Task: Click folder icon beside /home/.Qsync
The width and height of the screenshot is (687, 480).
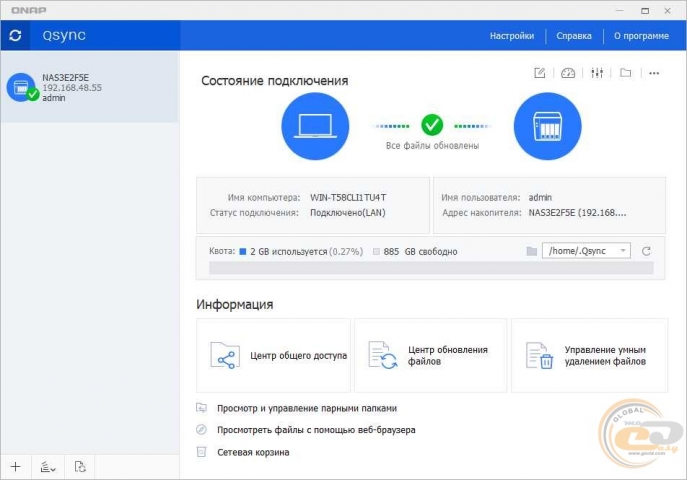Action: [531, 251]
